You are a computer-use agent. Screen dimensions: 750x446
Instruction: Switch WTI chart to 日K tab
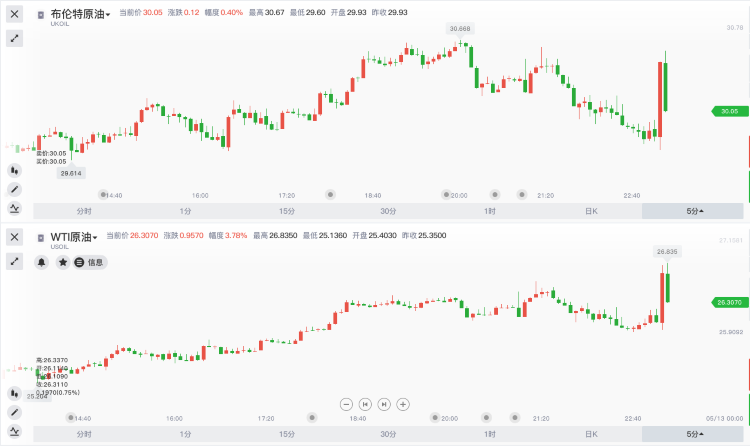[x=591, y=434]
